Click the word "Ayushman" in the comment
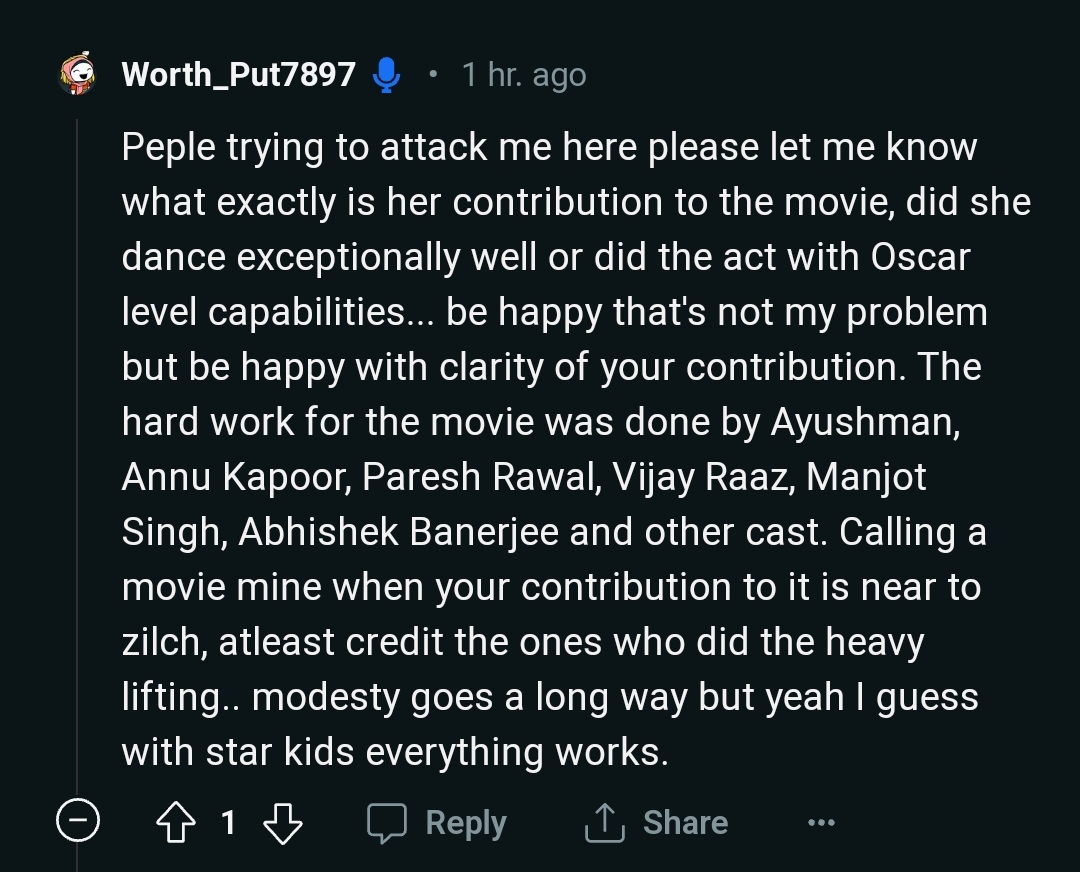Viewport: 1080px width, 872px height. (864, 422)
